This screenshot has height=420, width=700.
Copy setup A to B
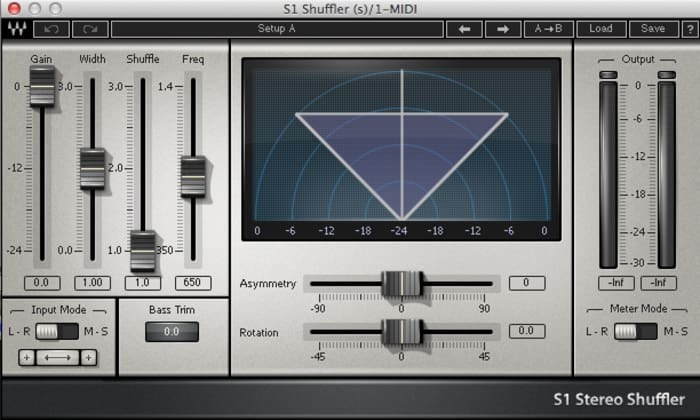point(549,29)
